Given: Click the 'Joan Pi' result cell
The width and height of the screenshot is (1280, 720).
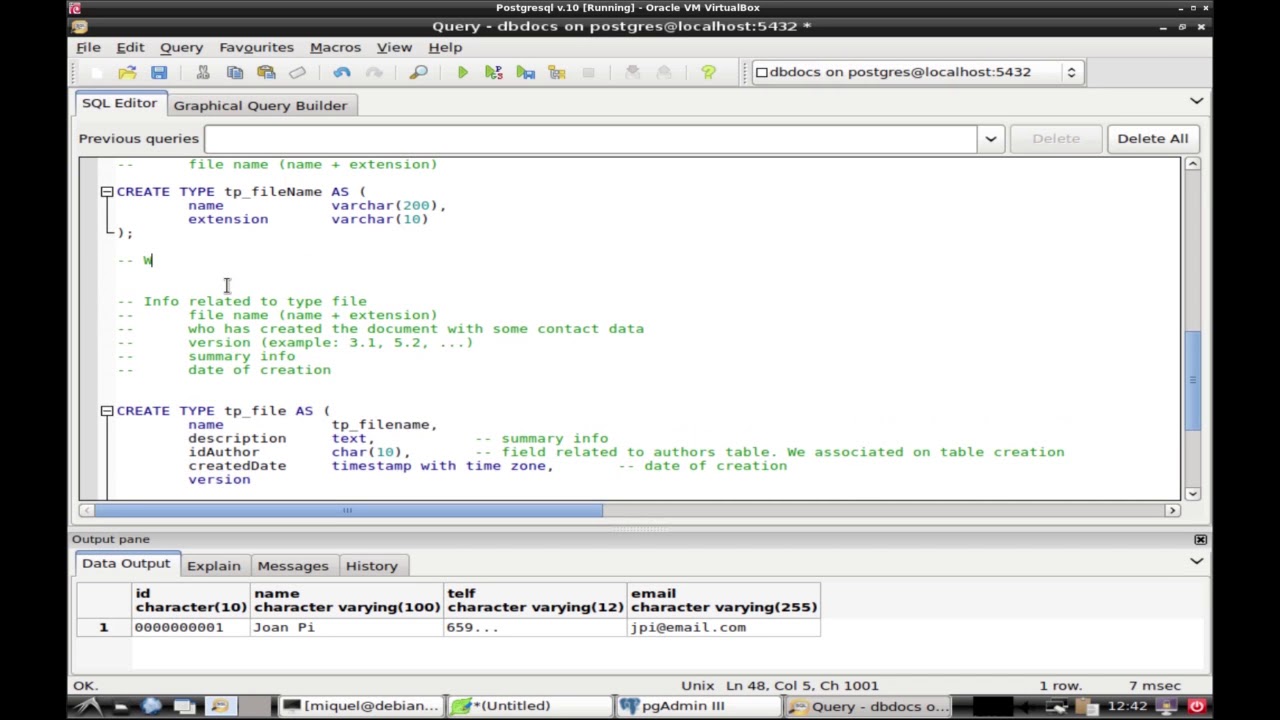Looking at the screenshot, I should point(346,627).
